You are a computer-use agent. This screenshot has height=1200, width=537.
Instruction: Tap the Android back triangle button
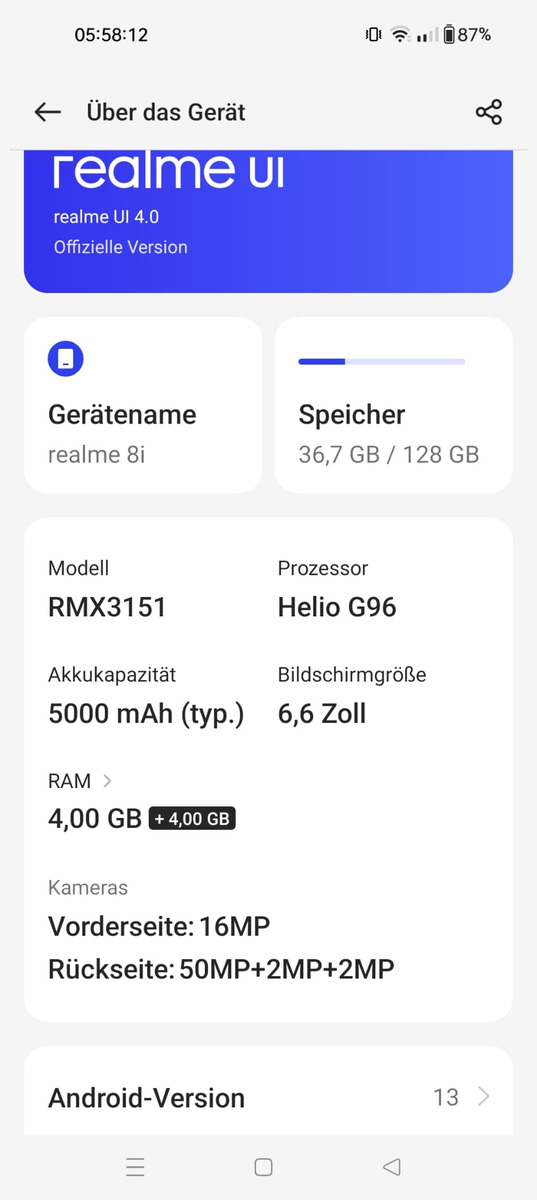[x=392, y=1167]
